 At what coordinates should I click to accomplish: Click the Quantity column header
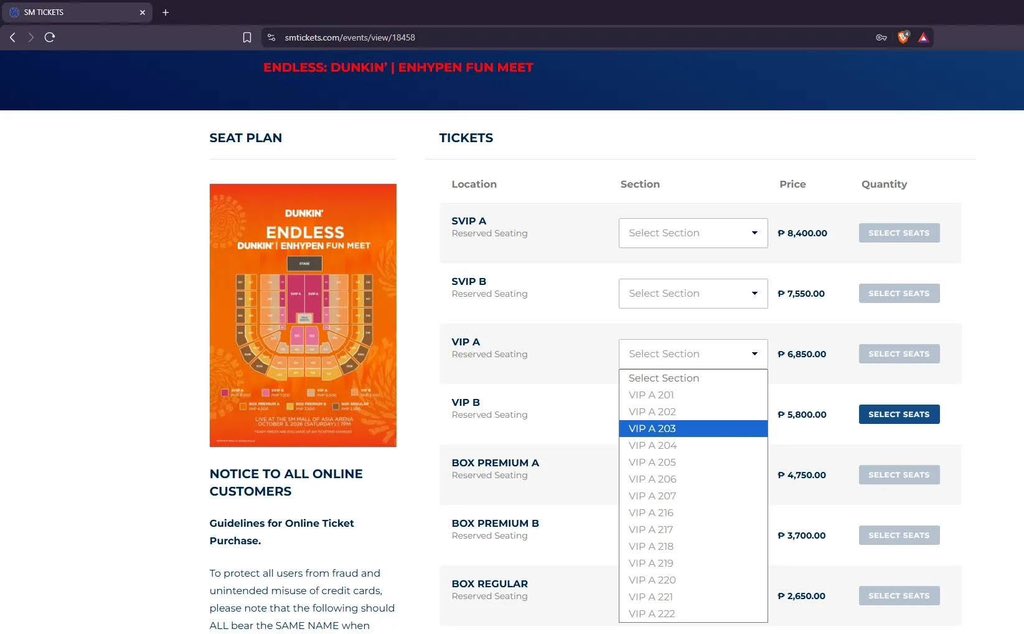[884, 184]
